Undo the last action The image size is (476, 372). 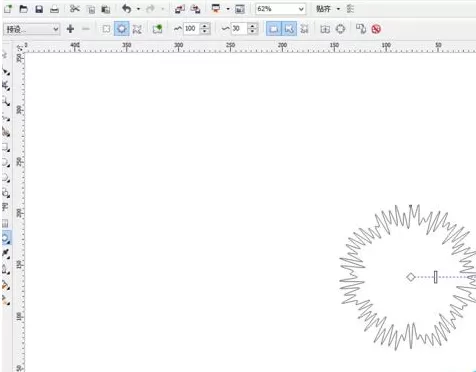point(127,9)
